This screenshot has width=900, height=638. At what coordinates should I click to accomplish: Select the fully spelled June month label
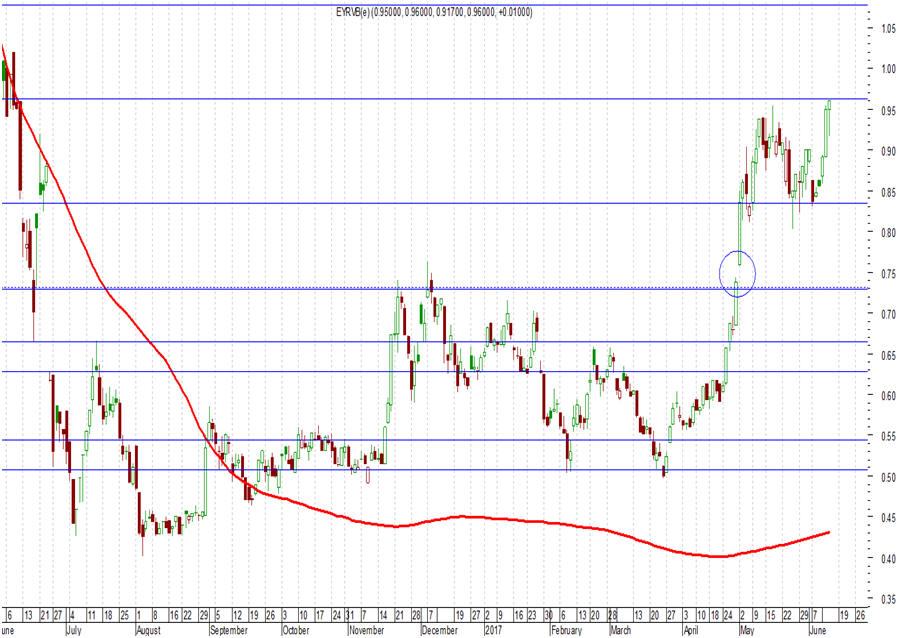point(817,631)
